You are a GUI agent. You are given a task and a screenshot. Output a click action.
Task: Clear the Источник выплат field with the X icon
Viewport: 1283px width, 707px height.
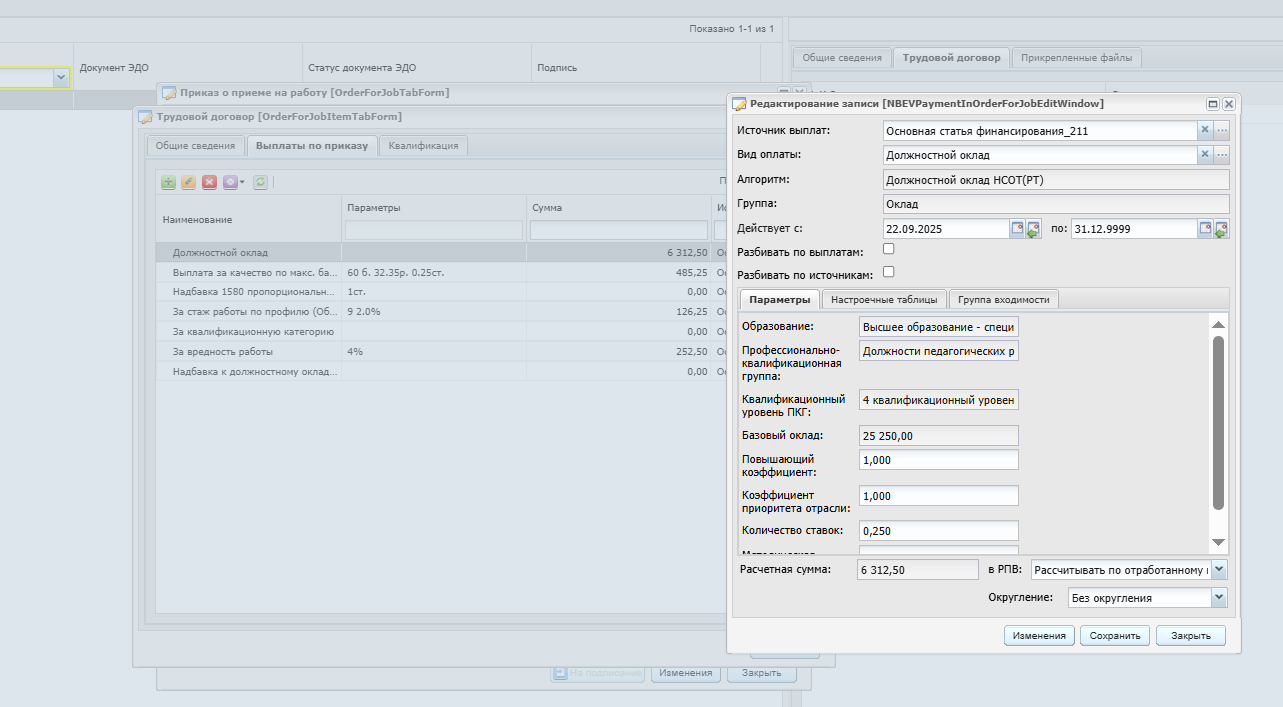point(1205,130)
